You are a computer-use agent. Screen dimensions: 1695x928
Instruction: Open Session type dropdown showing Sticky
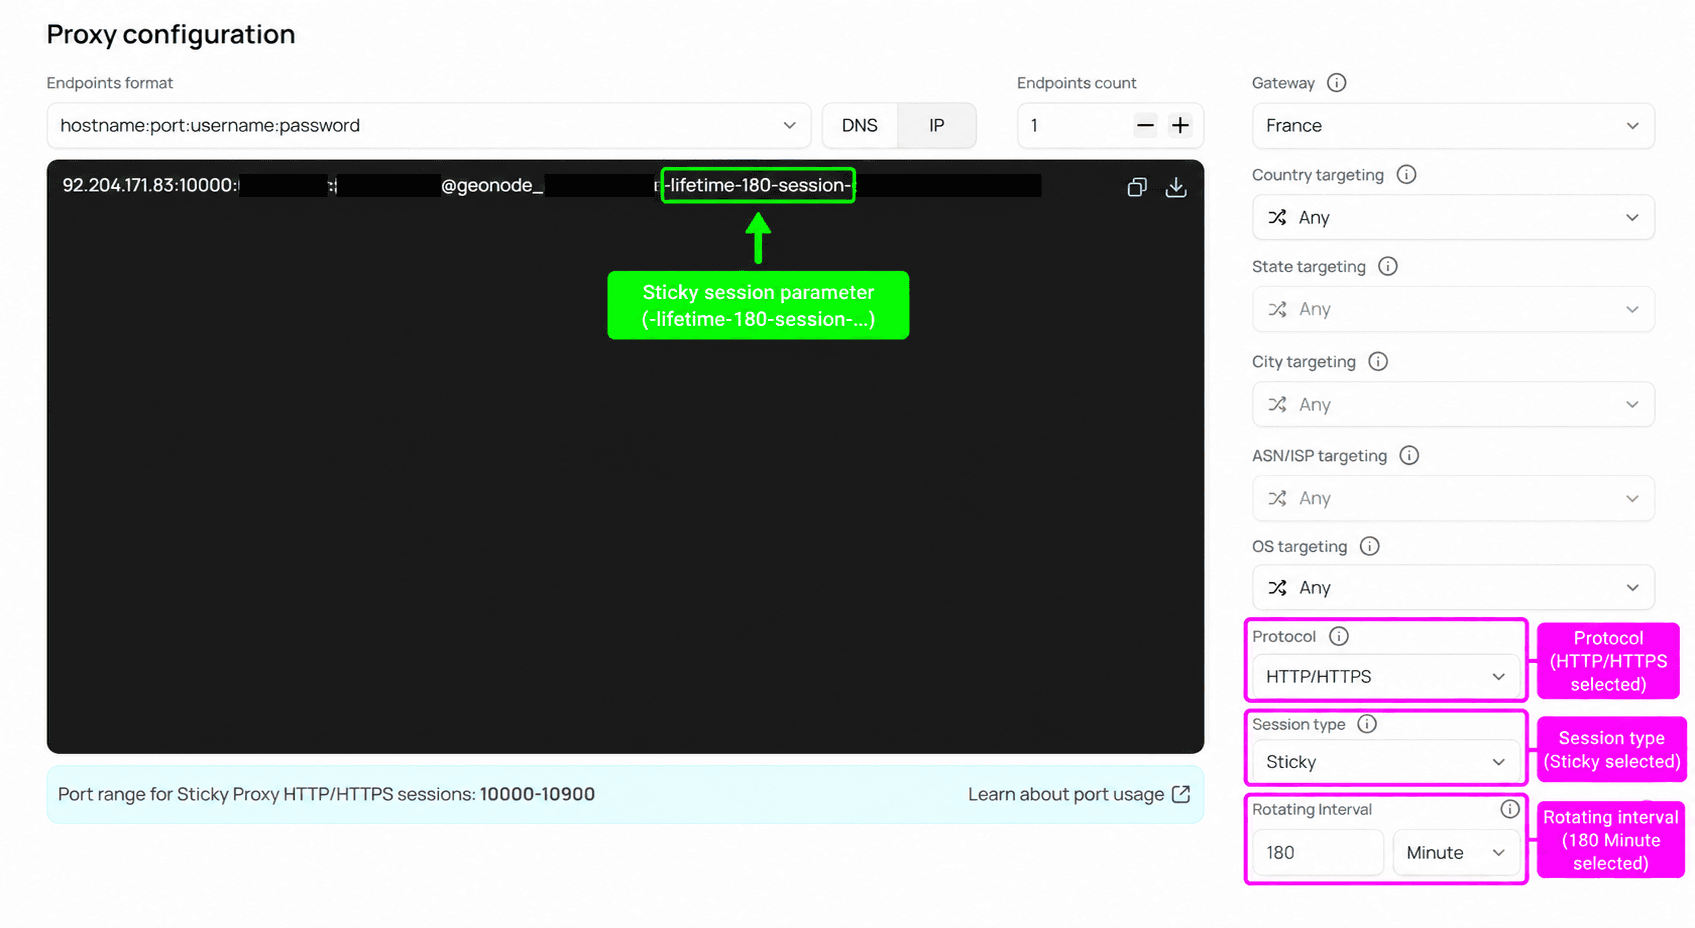(1386, 762)
